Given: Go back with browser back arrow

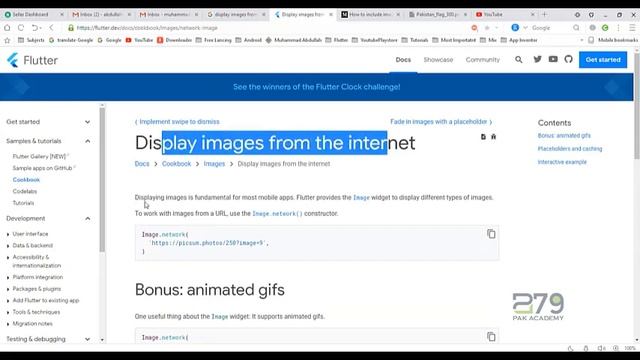Looking at the screenshot, I should pyautogui.click(x=51, y=28).
